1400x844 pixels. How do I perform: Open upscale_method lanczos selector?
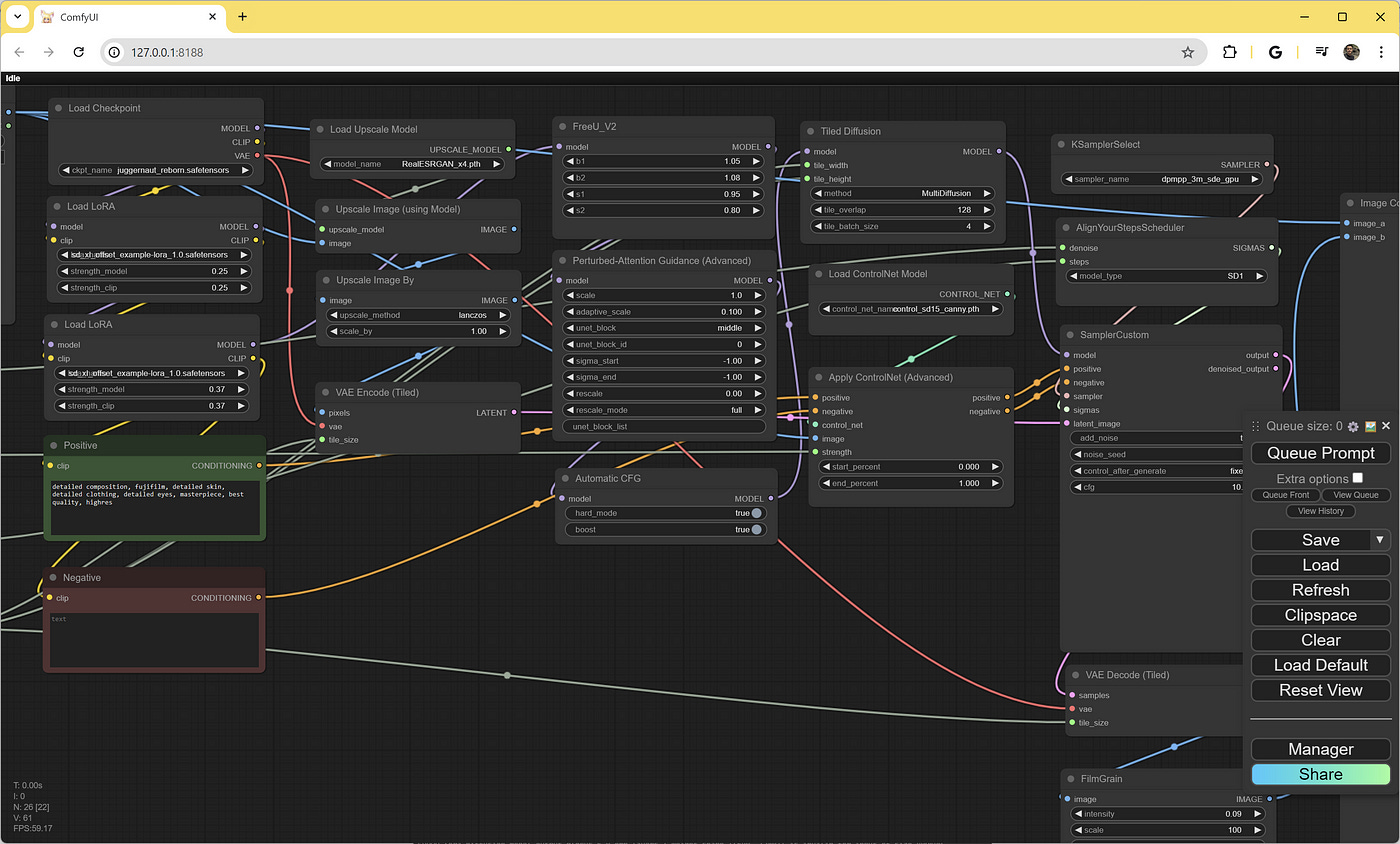(x=418, y=315)
